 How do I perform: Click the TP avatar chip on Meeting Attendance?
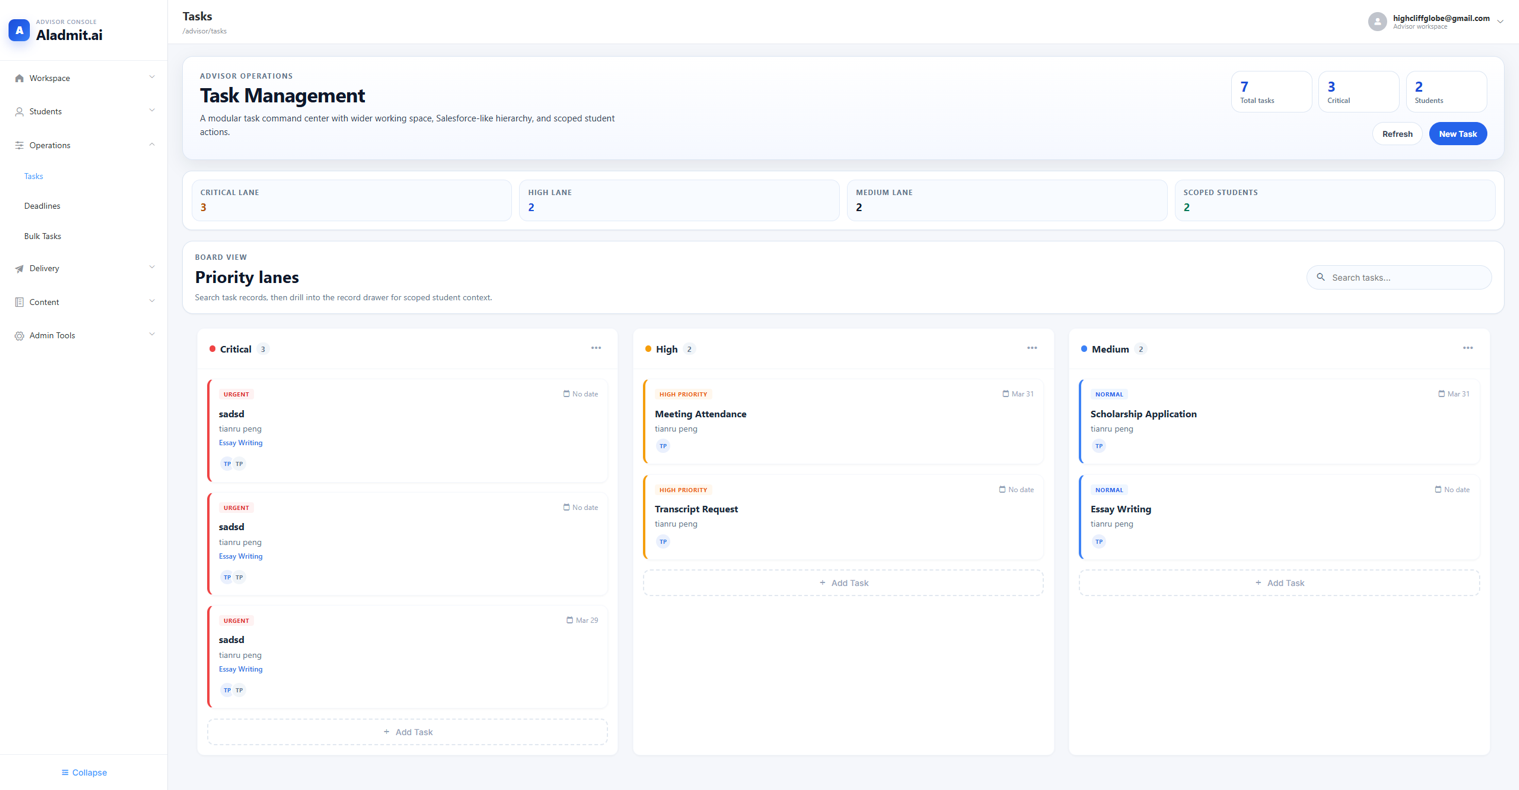click(663, 446)
